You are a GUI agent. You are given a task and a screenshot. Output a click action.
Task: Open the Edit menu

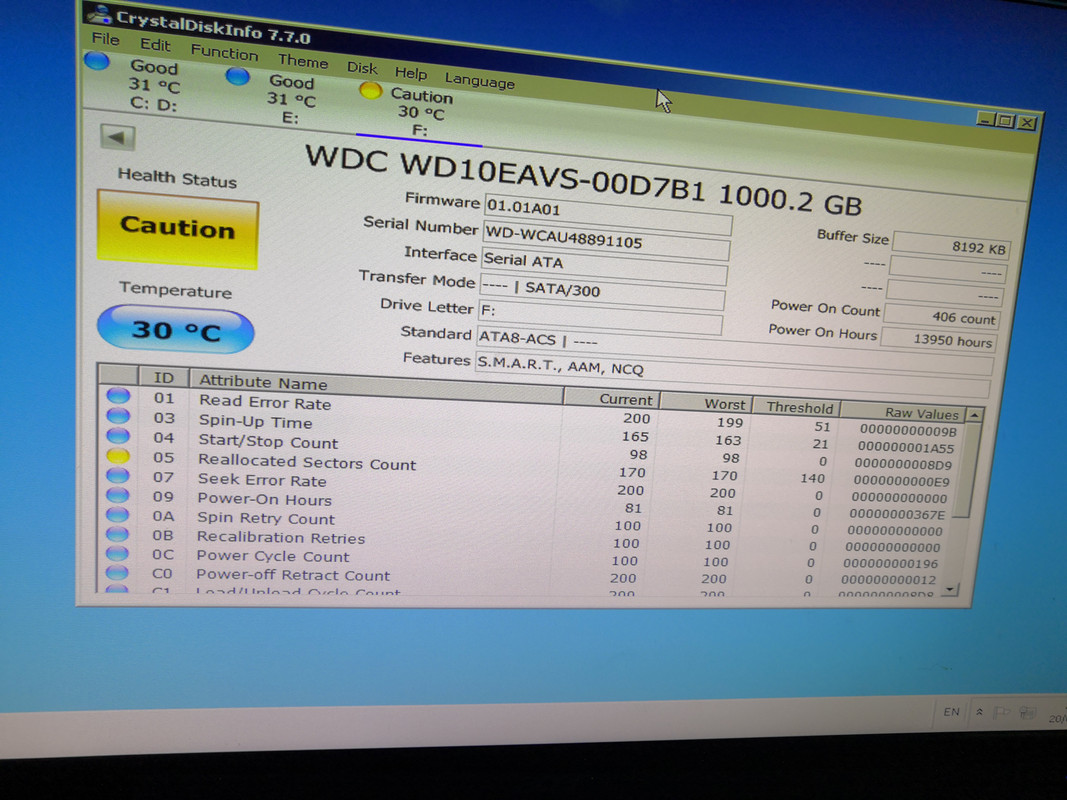[155, 45]
